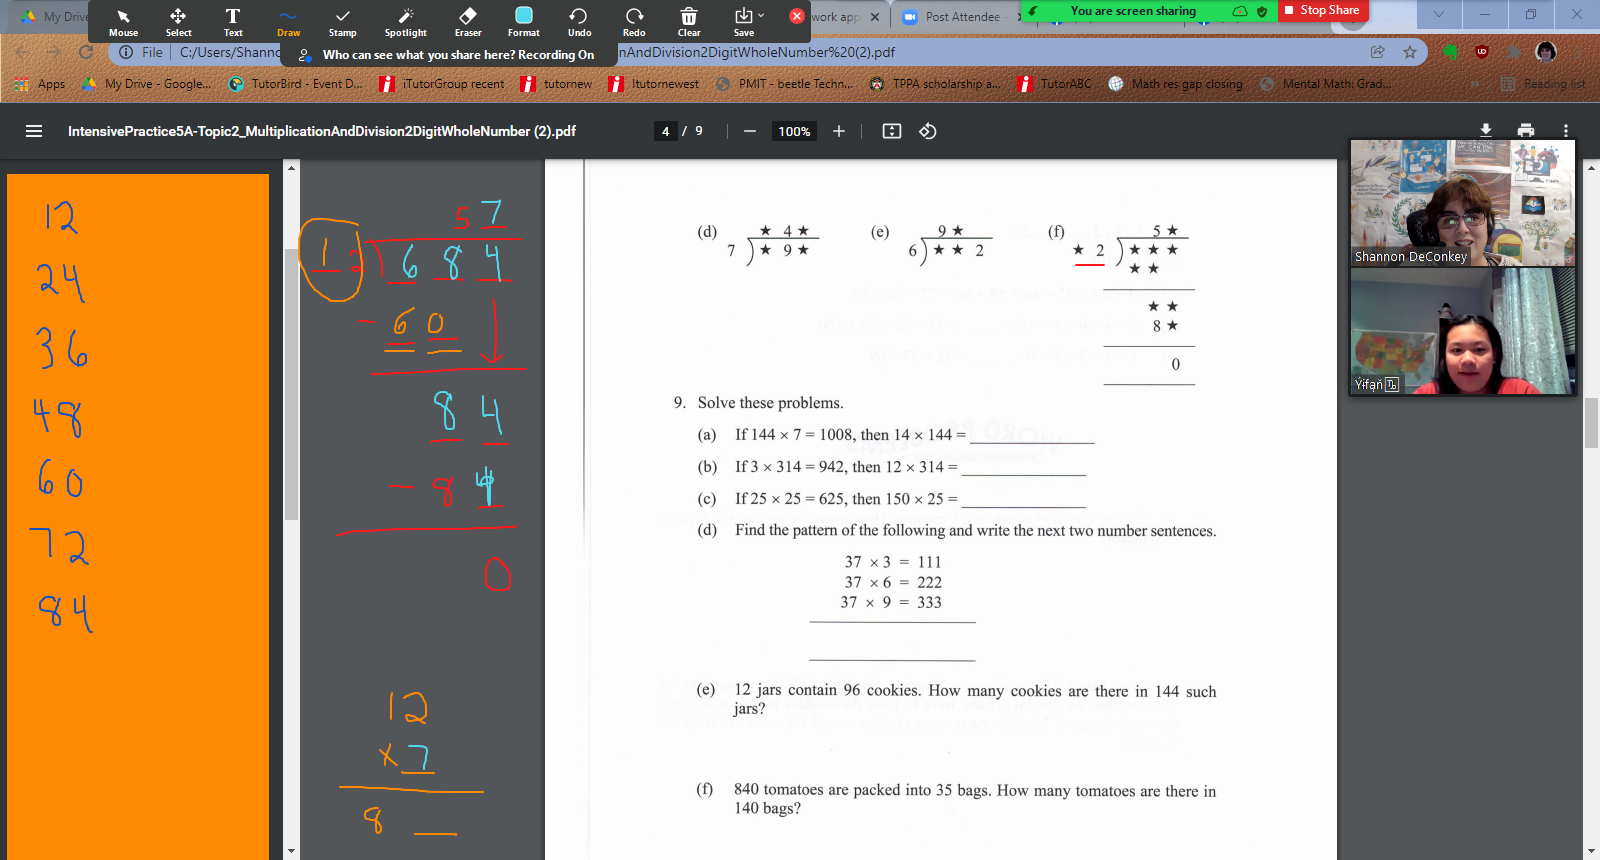1600x860 pixels.
Task: Open the Chrome profile avatar
Action: coord(1546,52)
